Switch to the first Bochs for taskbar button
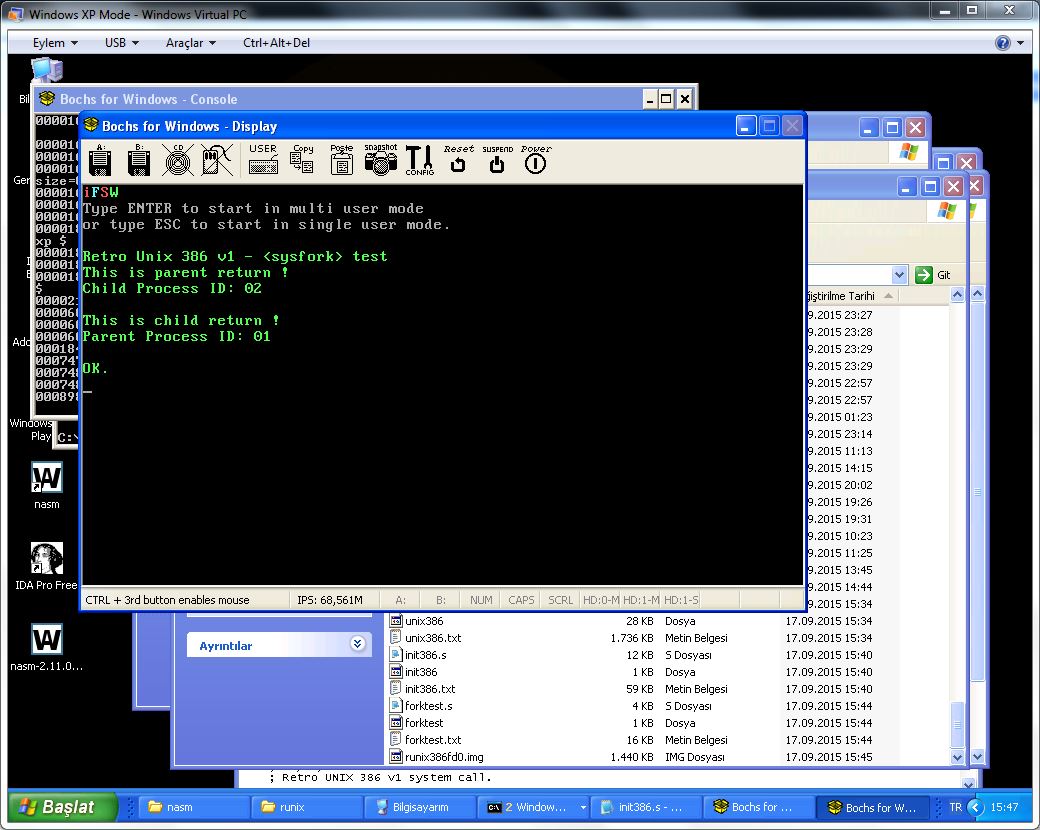Viewport: 1040px width, 830px height. [x=759, y=807]
